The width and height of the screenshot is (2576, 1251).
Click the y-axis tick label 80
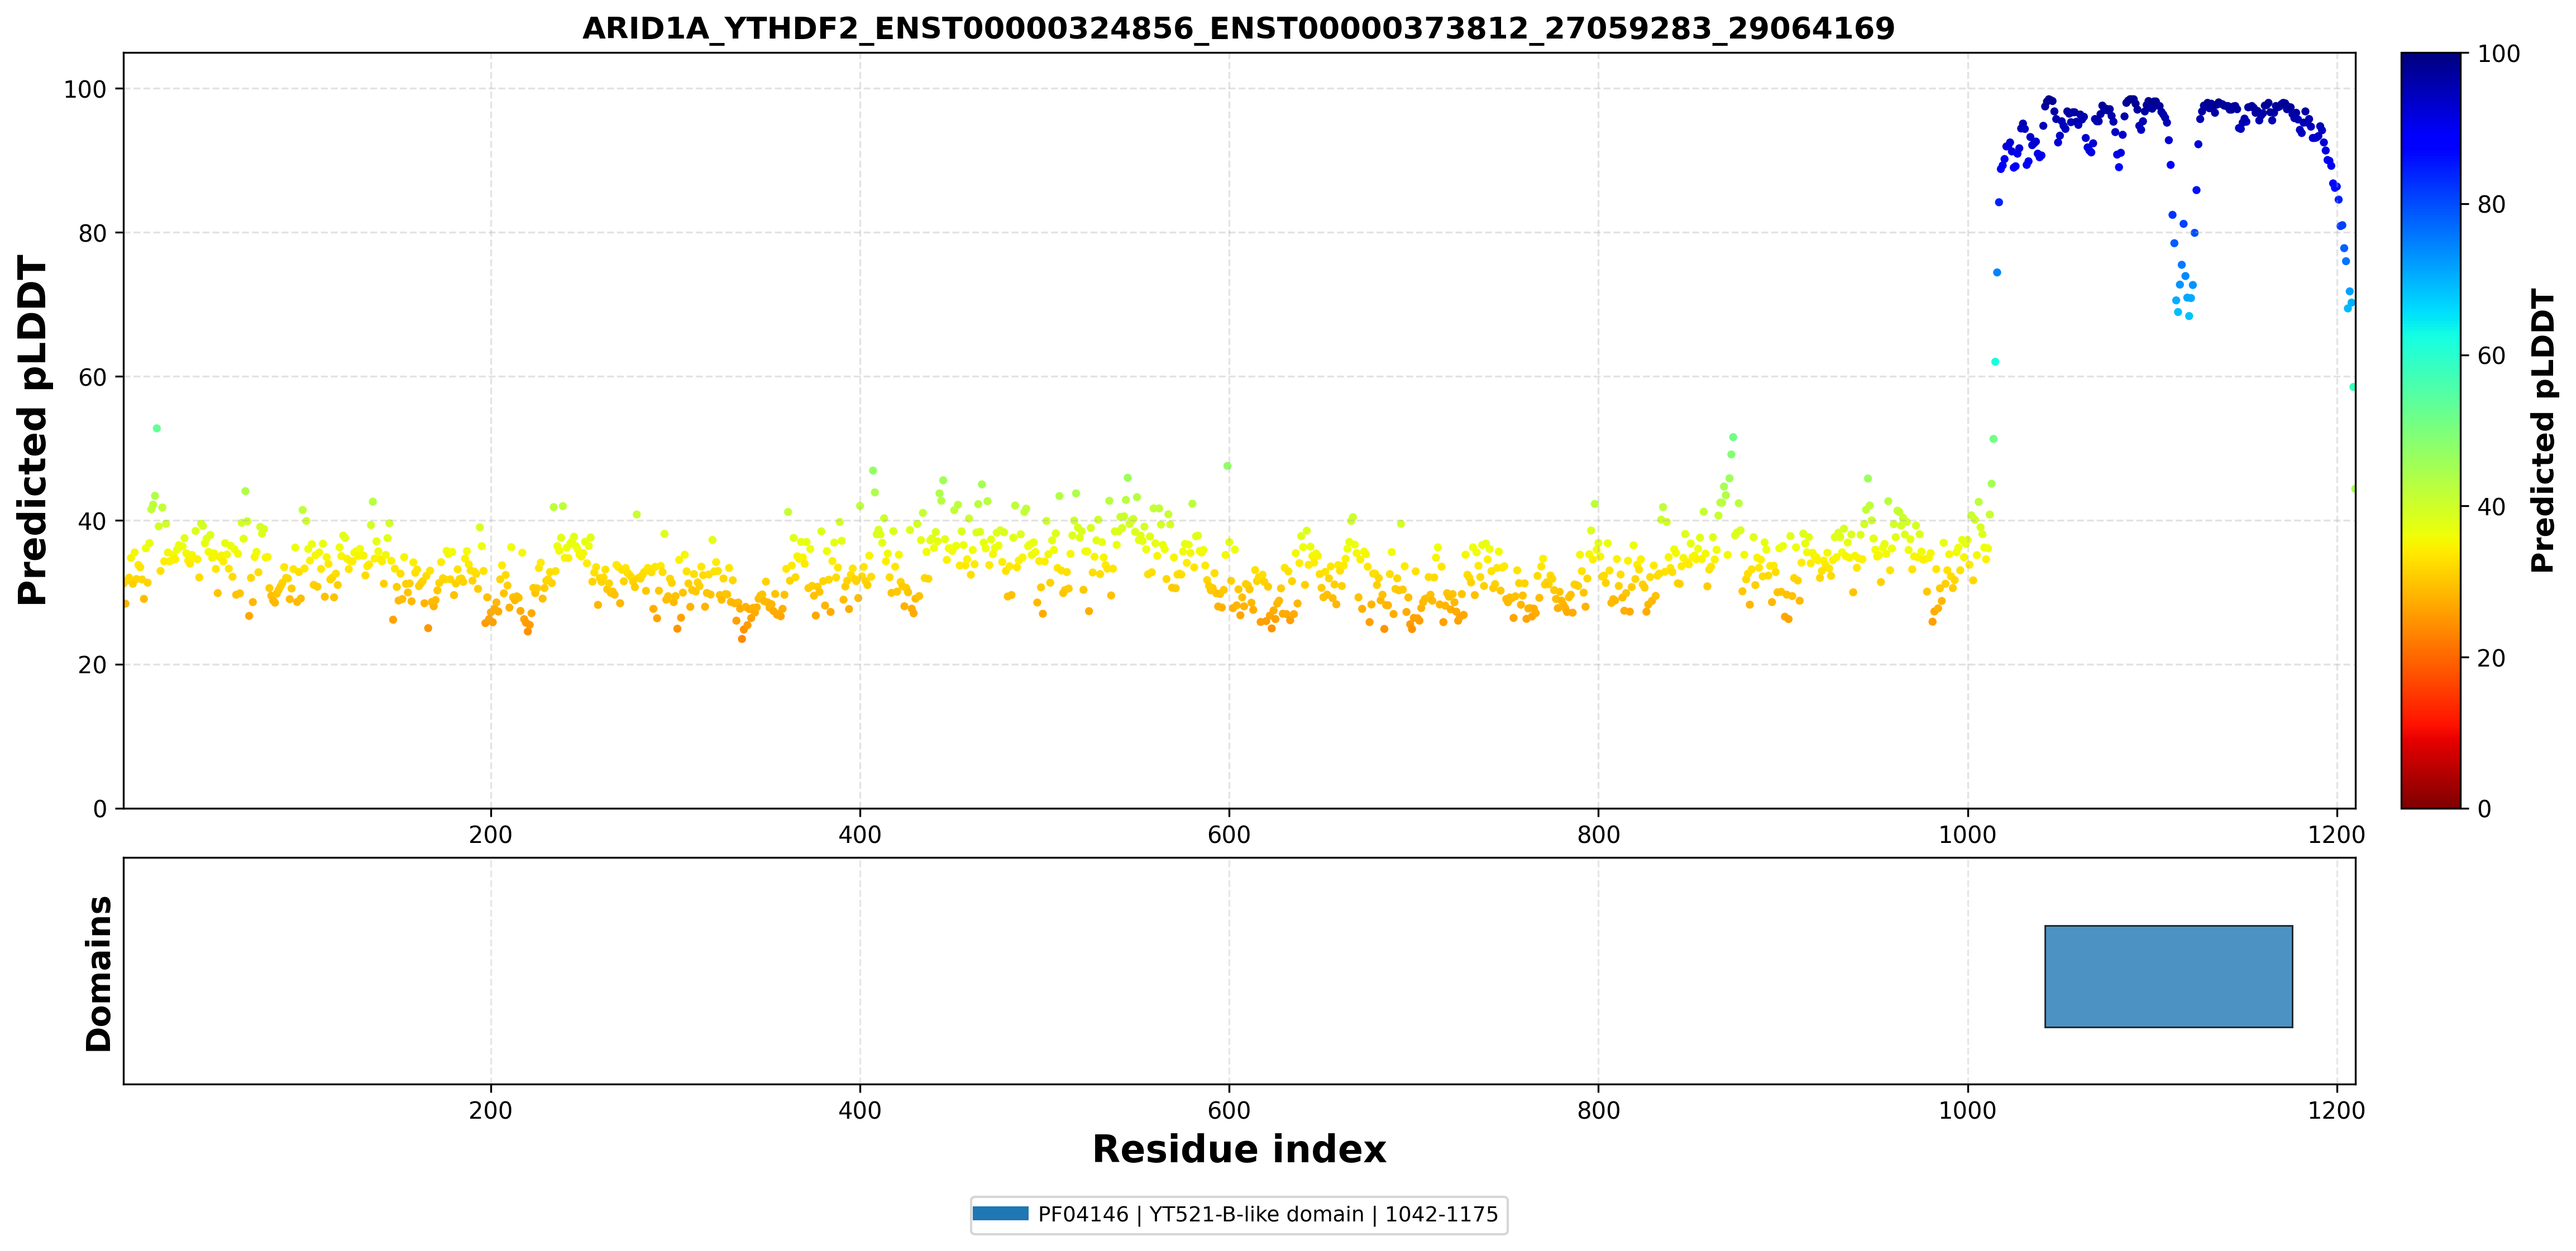pyautogui.click(x=92, y=233)
